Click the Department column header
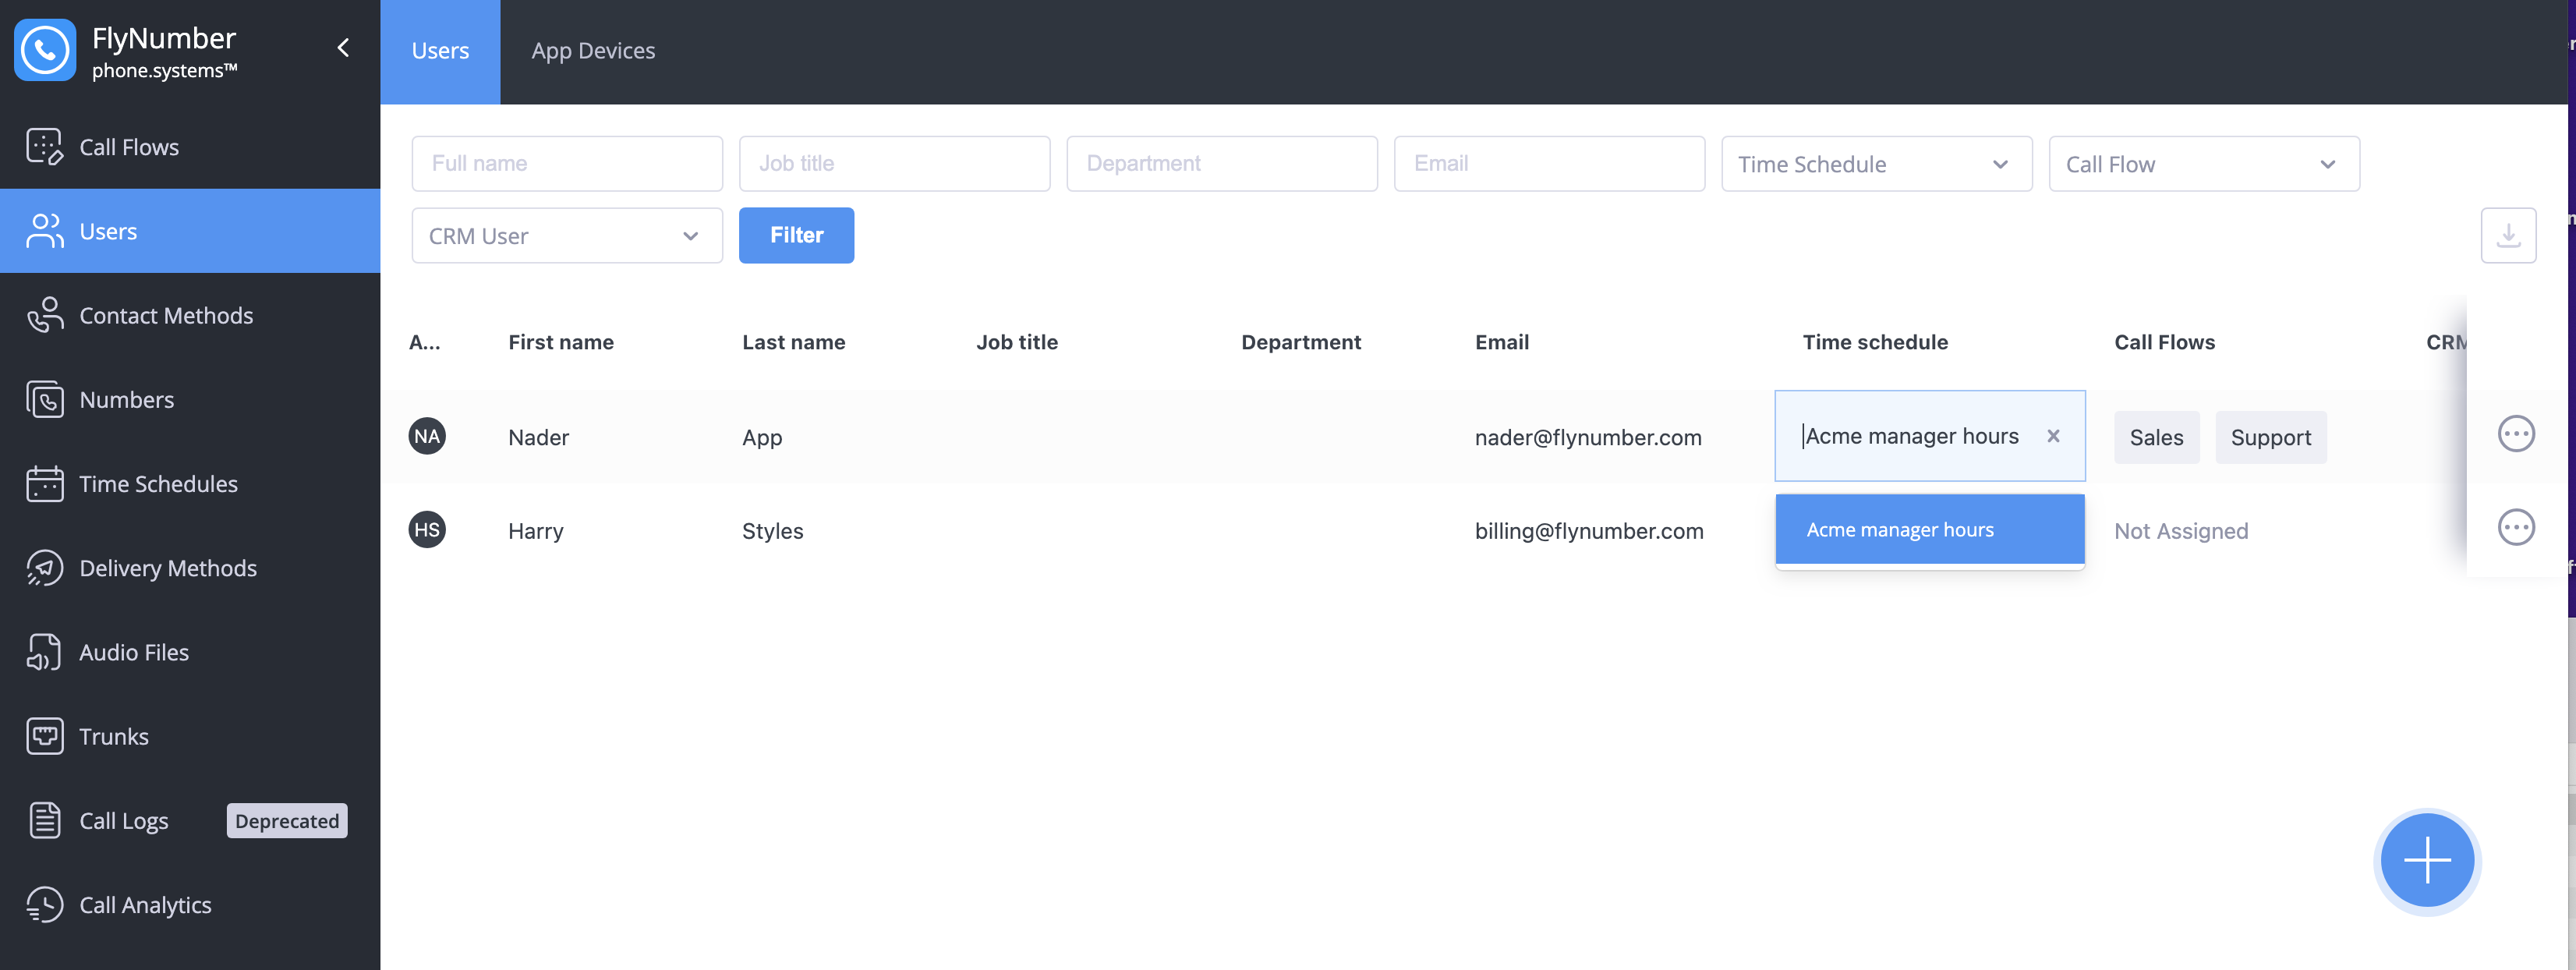This screenshot has height=970, width=2576. 1301,342
